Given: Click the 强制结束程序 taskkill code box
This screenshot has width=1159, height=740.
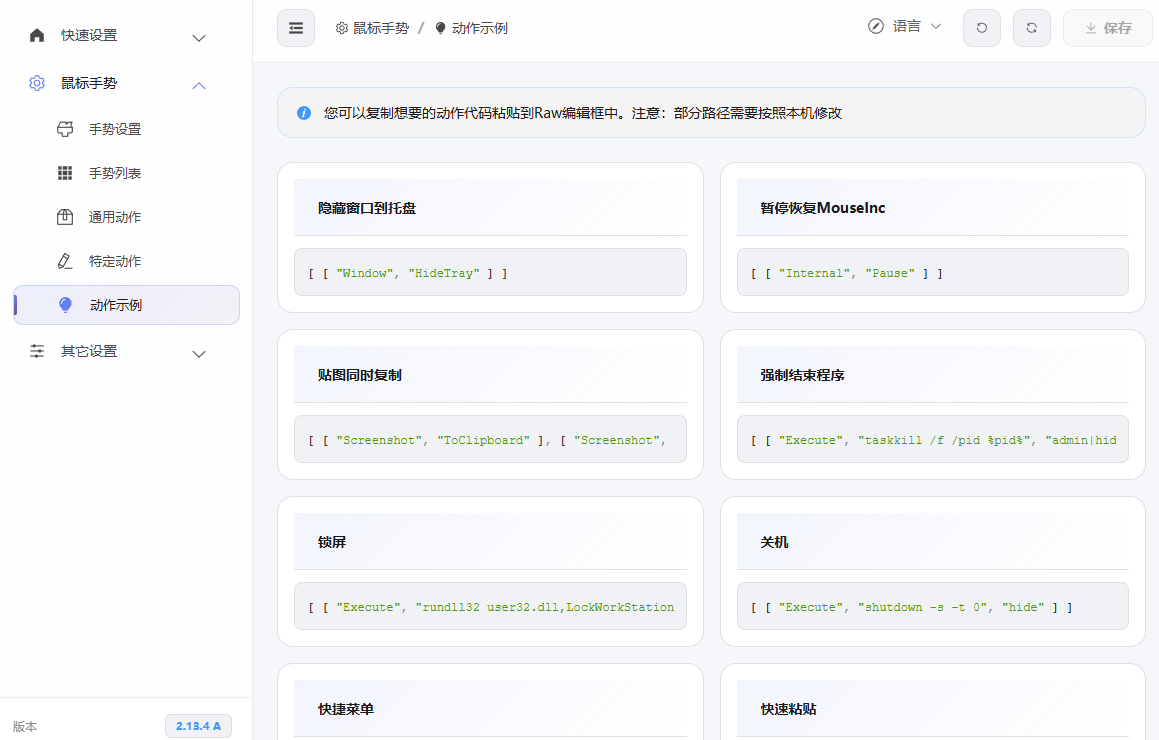Looking at the screenshot, I should 933,440.
